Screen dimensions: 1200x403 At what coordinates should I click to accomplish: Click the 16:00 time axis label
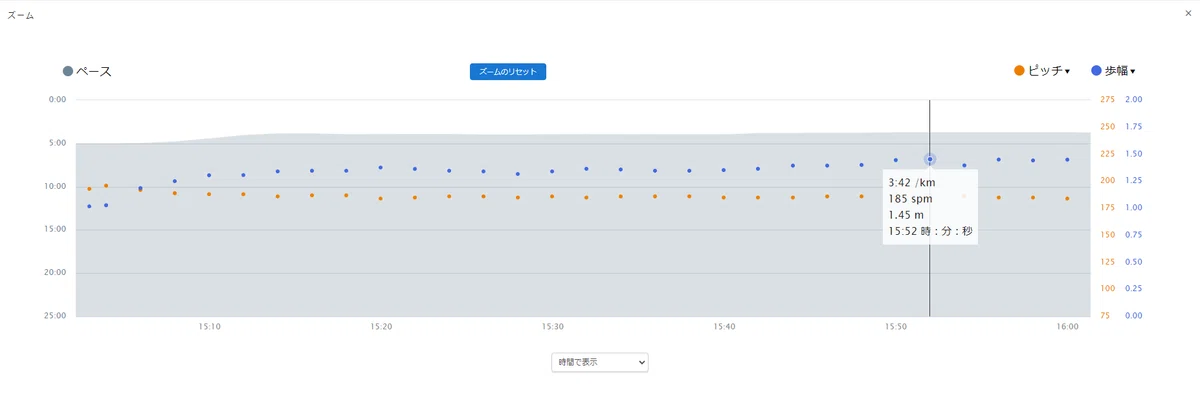1067,327
